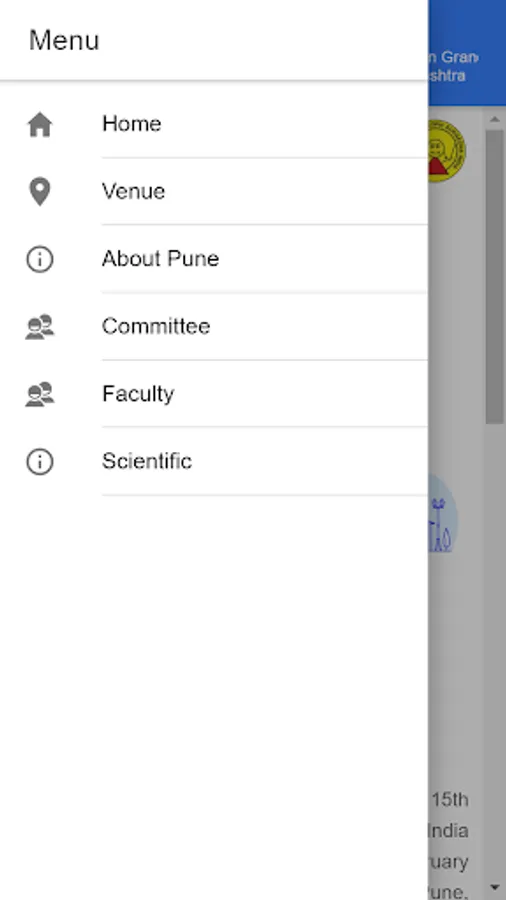Click the scrollbar up arrow
This screenshot has height=900, width=506.
click(495, 119)
